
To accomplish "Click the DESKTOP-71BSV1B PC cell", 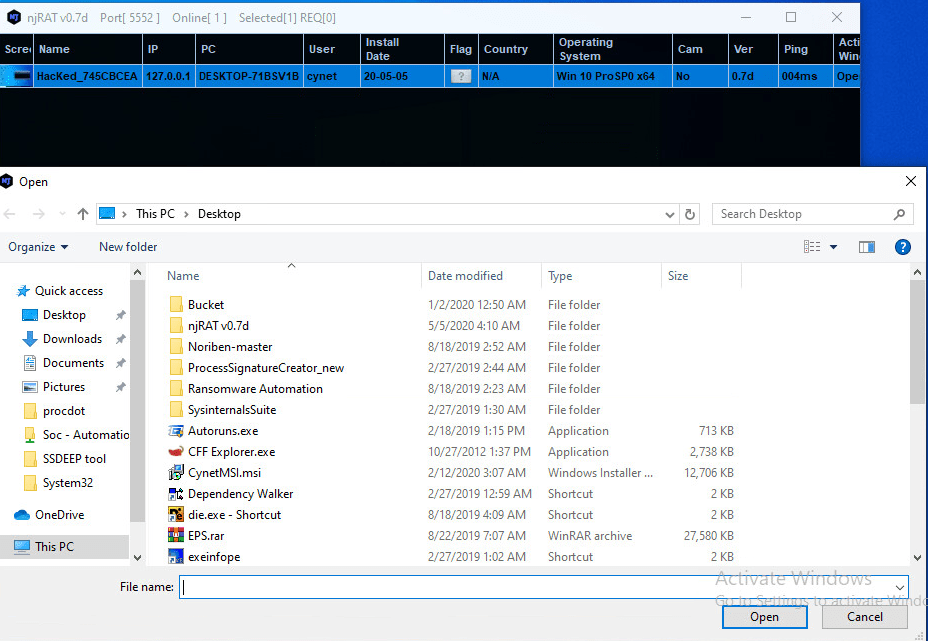I will click(x=249, y=76).
